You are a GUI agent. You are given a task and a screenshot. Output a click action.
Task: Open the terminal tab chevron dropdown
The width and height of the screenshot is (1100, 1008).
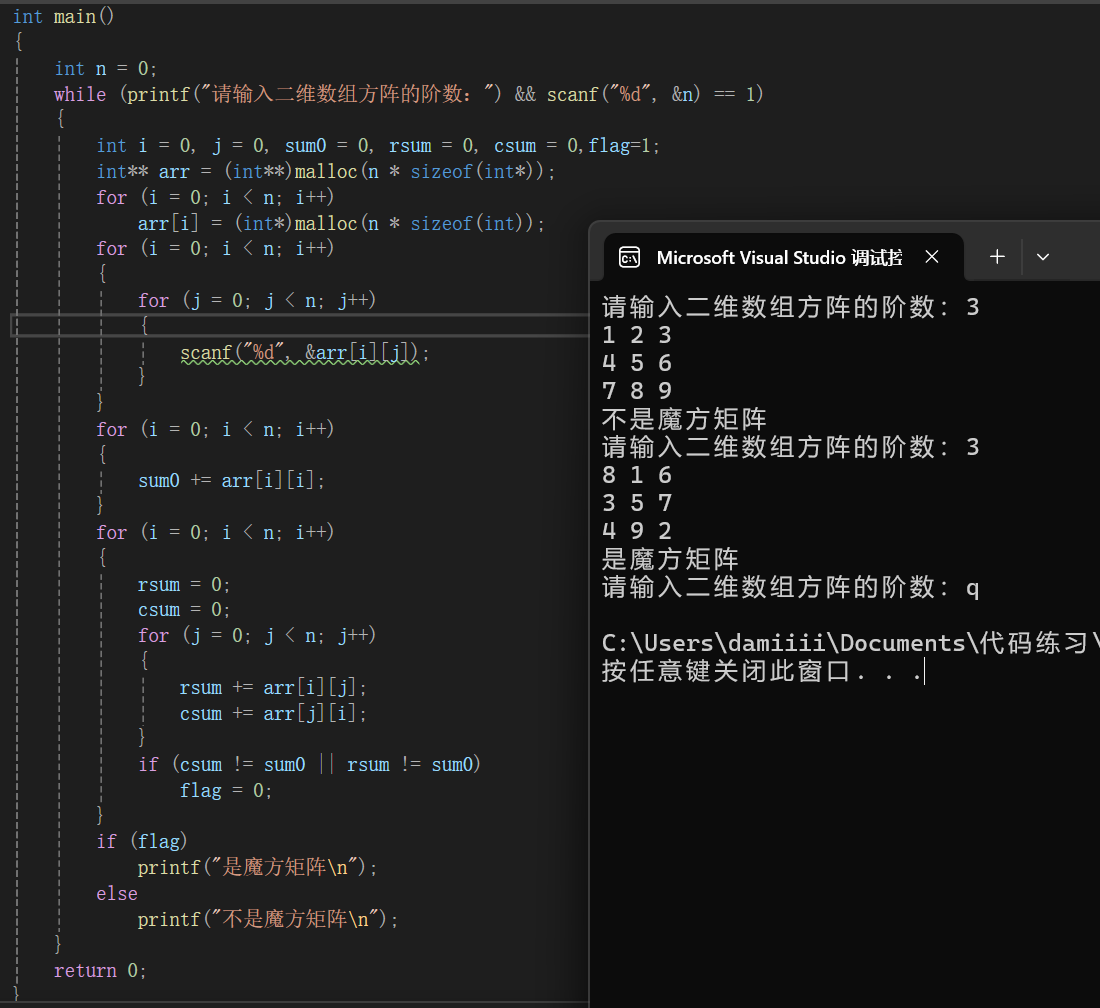click(1043, 257)
